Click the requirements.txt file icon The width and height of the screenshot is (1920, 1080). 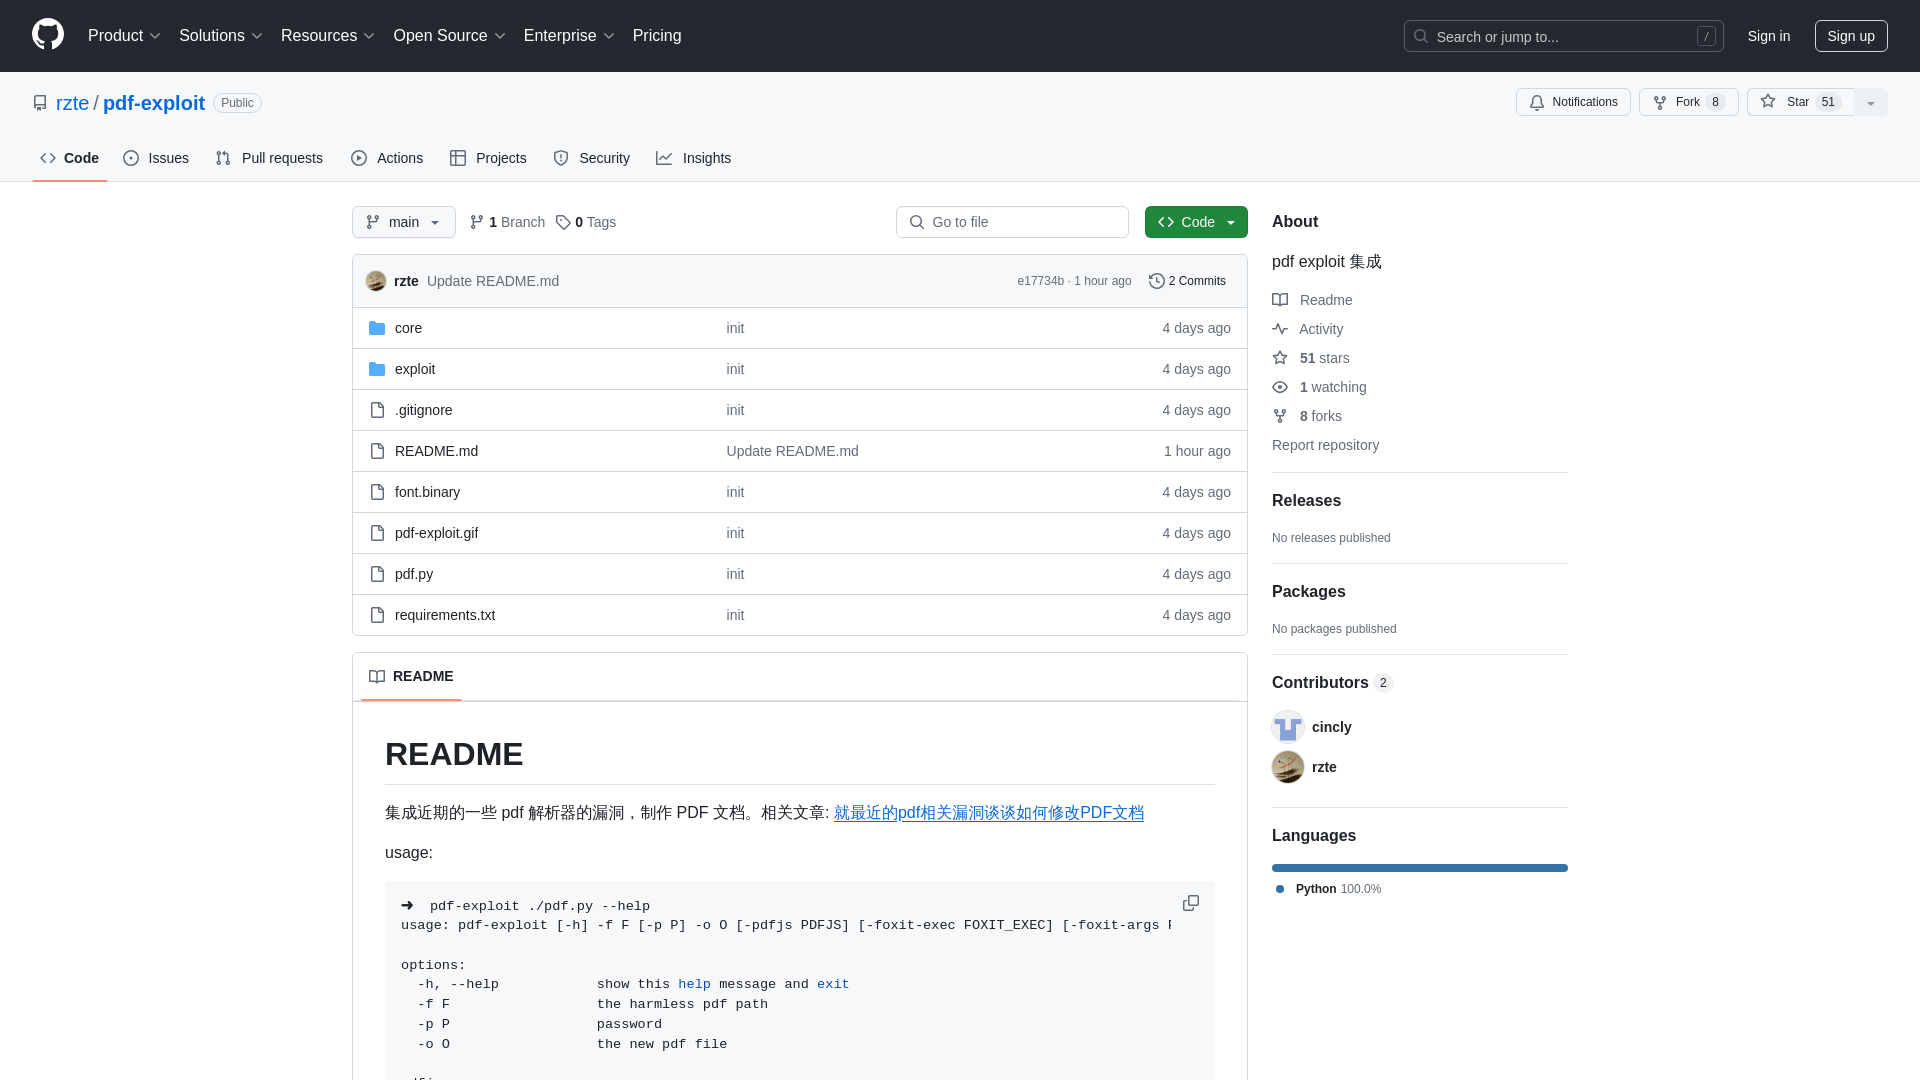377,615
